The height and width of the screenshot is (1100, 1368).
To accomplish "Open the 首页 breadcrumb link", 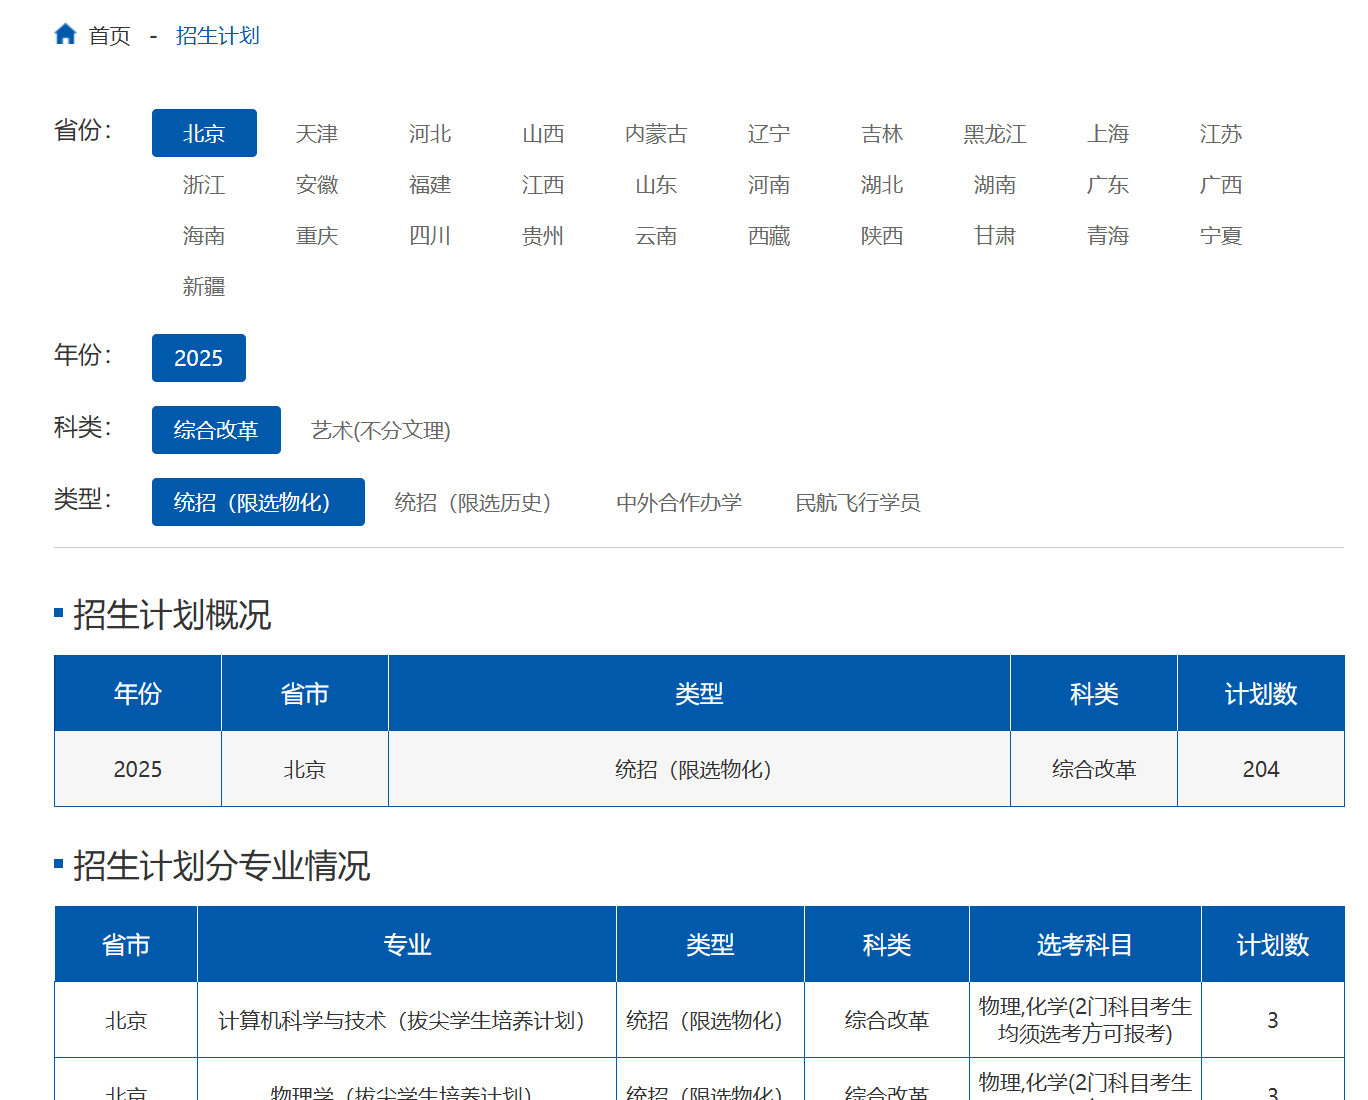I will [109, 36].
